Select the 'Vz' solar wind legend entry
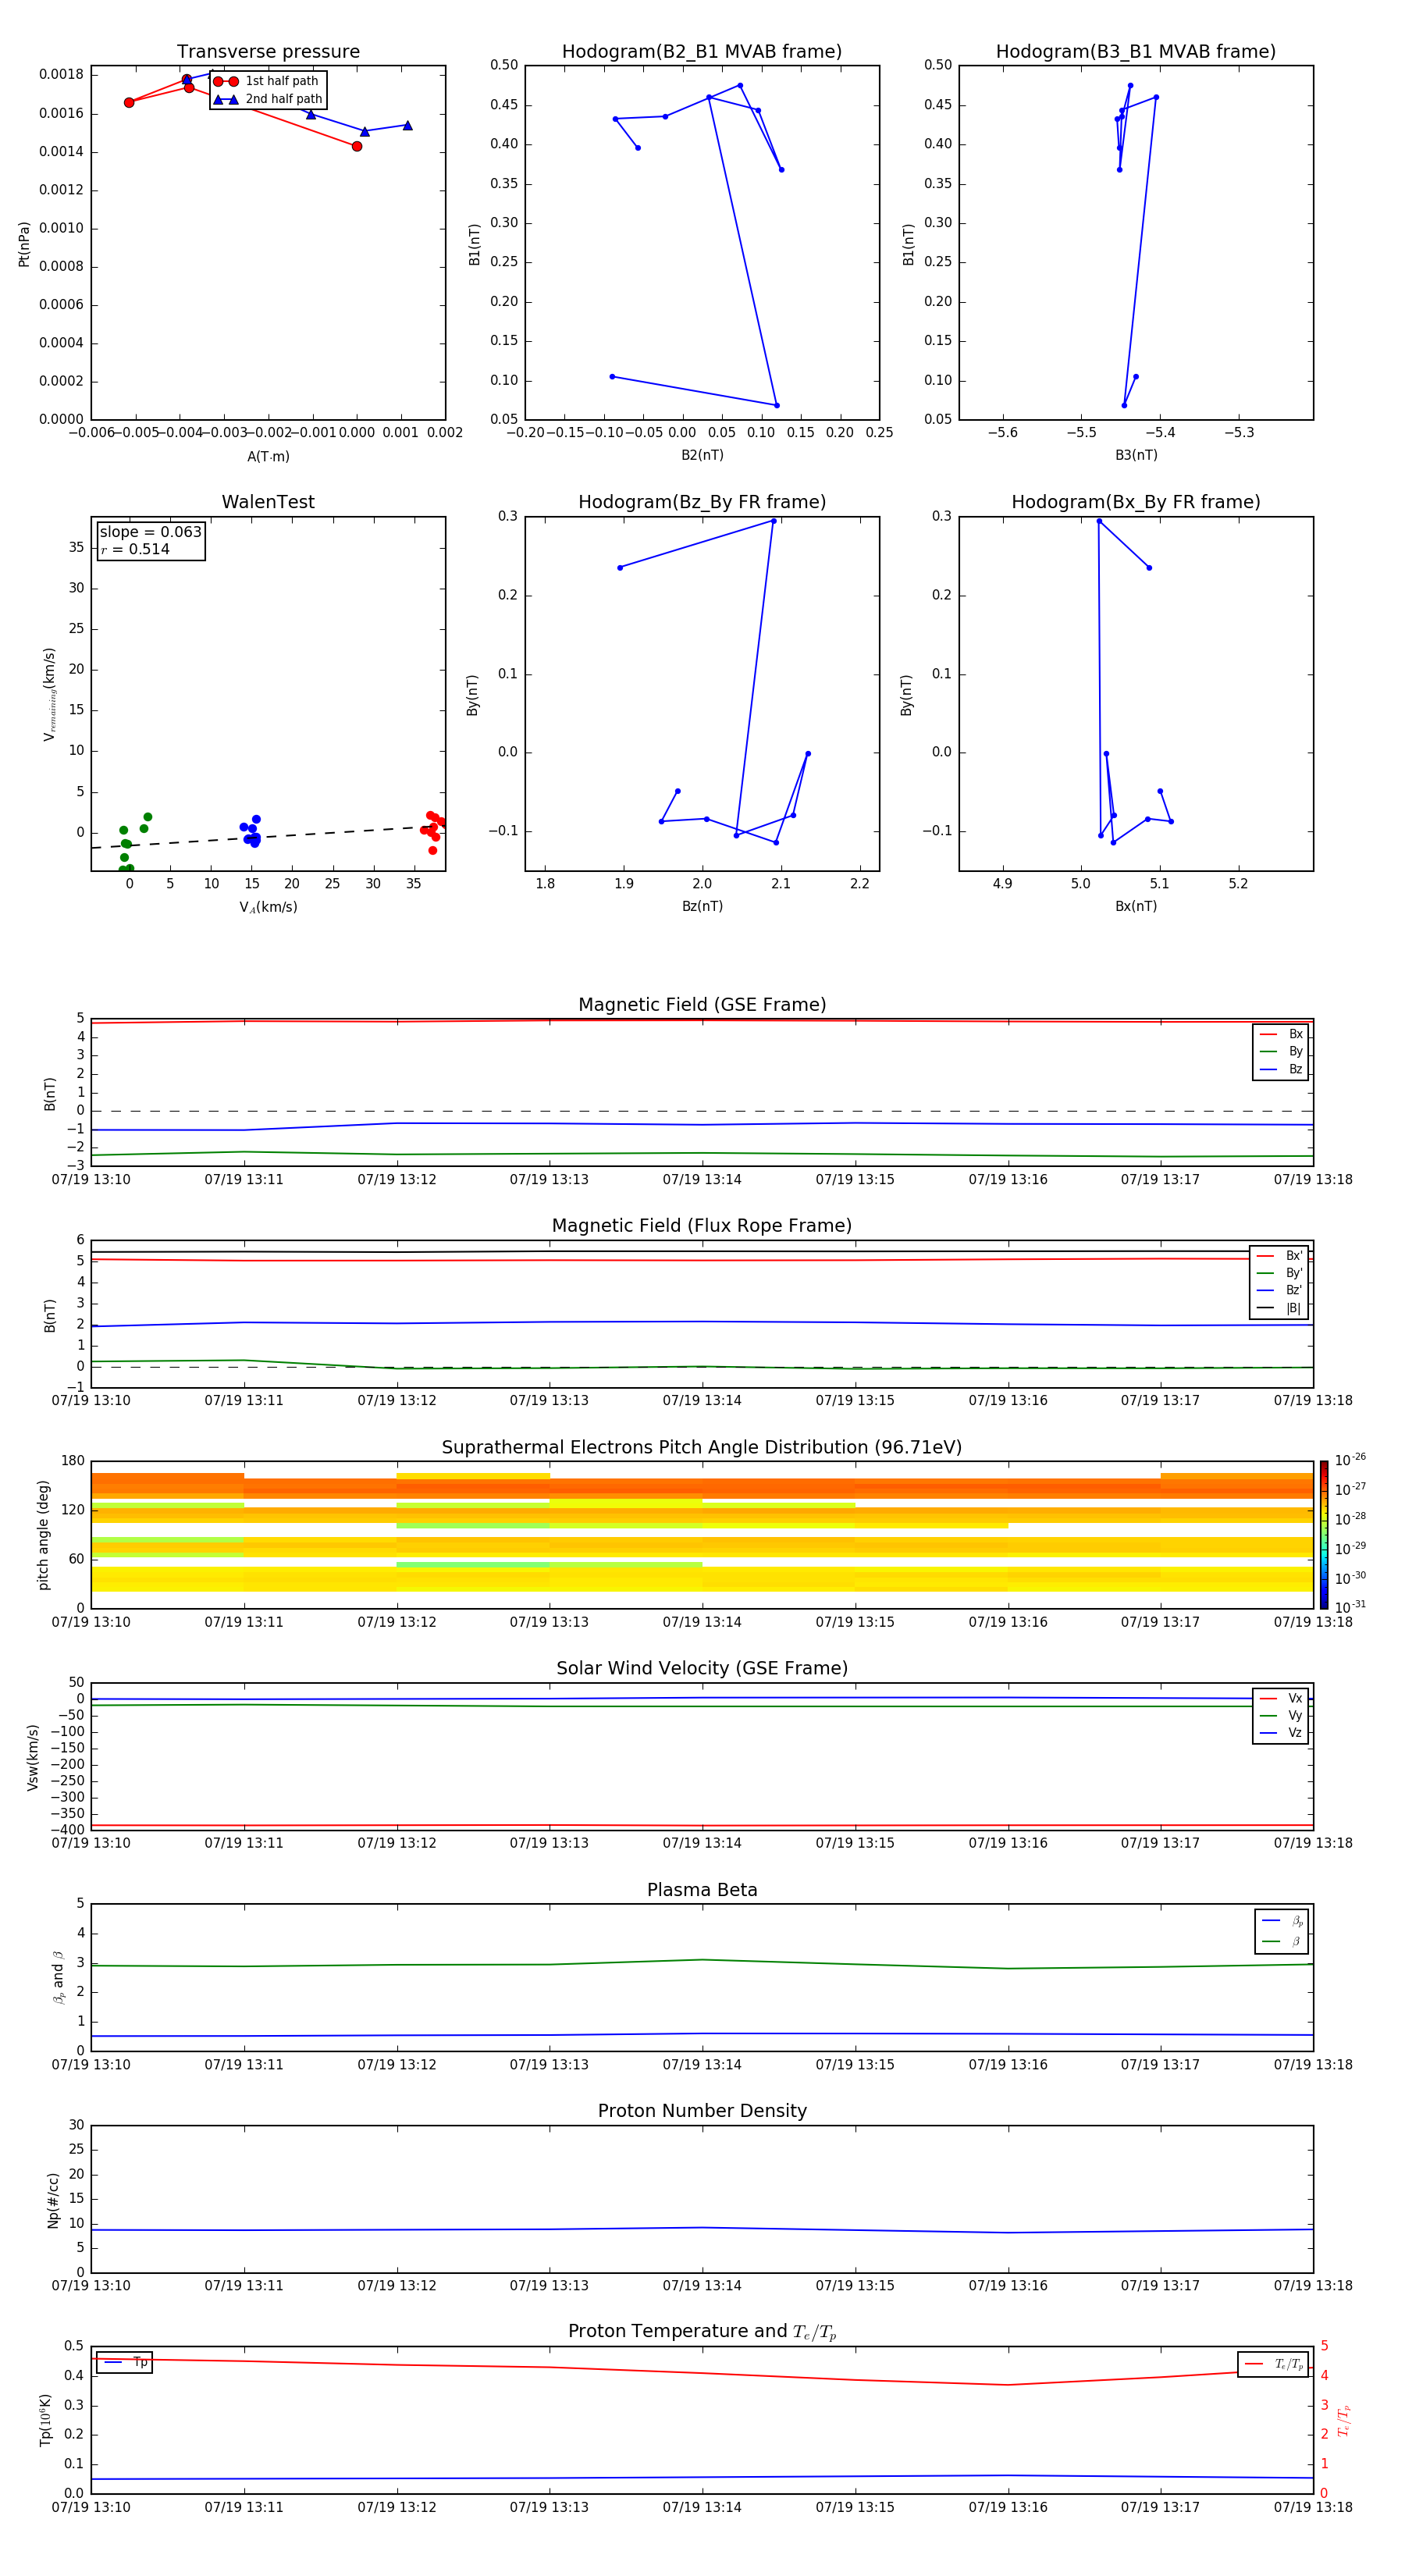 [1281, 1732]
